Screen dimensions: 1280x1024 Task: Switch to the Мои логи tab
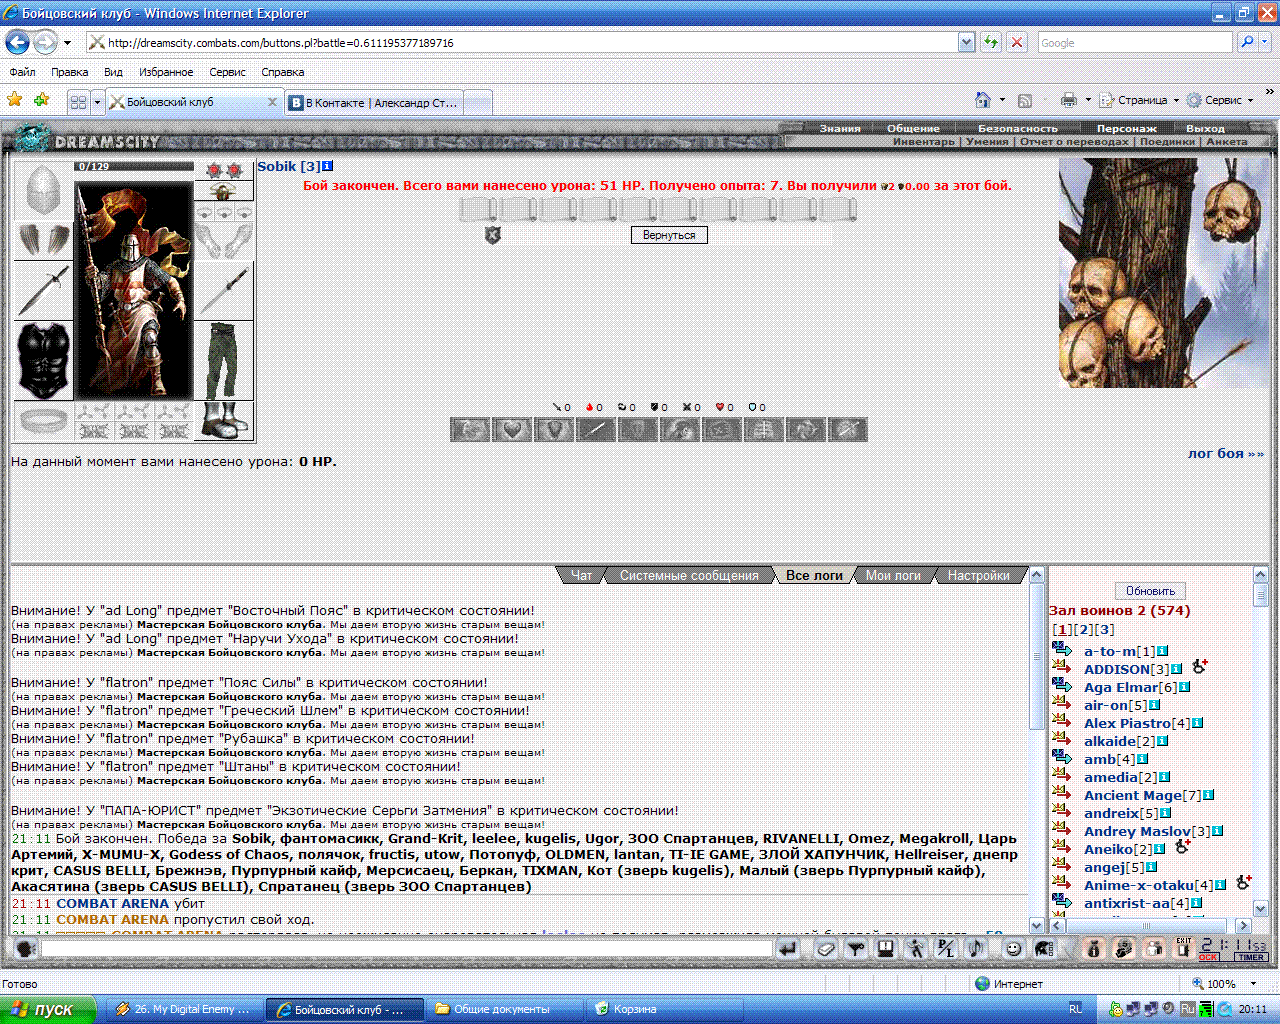[893, 575]
